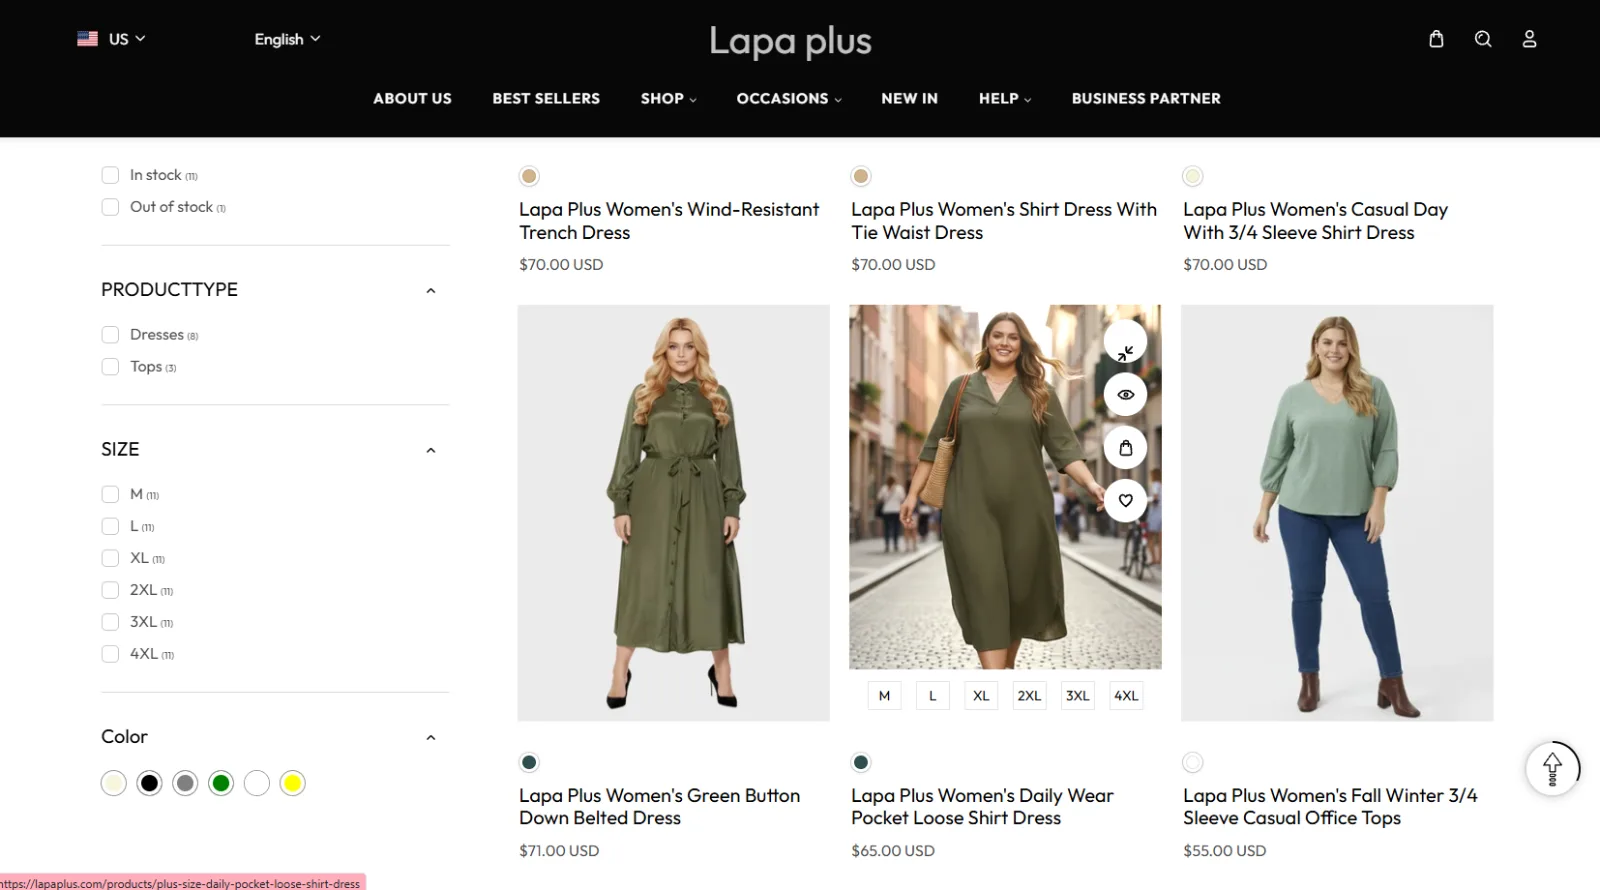Select beige color filter swatch
1600x890 pixels.
tap(114, 783)
